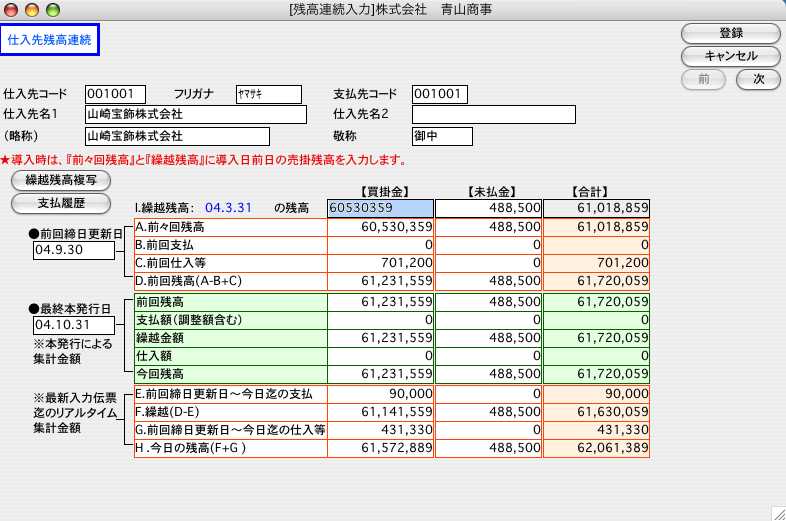Viewport: 786px width, 521px height.
Task: Select the 敬称 field containing 御中
Action: click(441, 136)
